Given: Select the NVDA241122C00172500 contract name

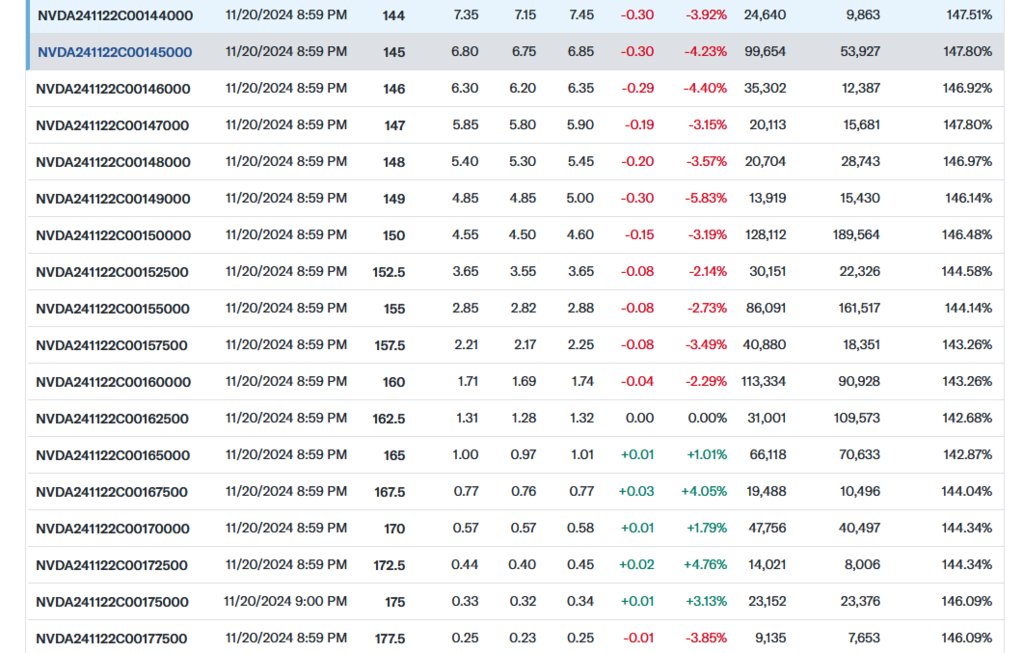Looking at the screenshot, I should [x=112, y=566].
